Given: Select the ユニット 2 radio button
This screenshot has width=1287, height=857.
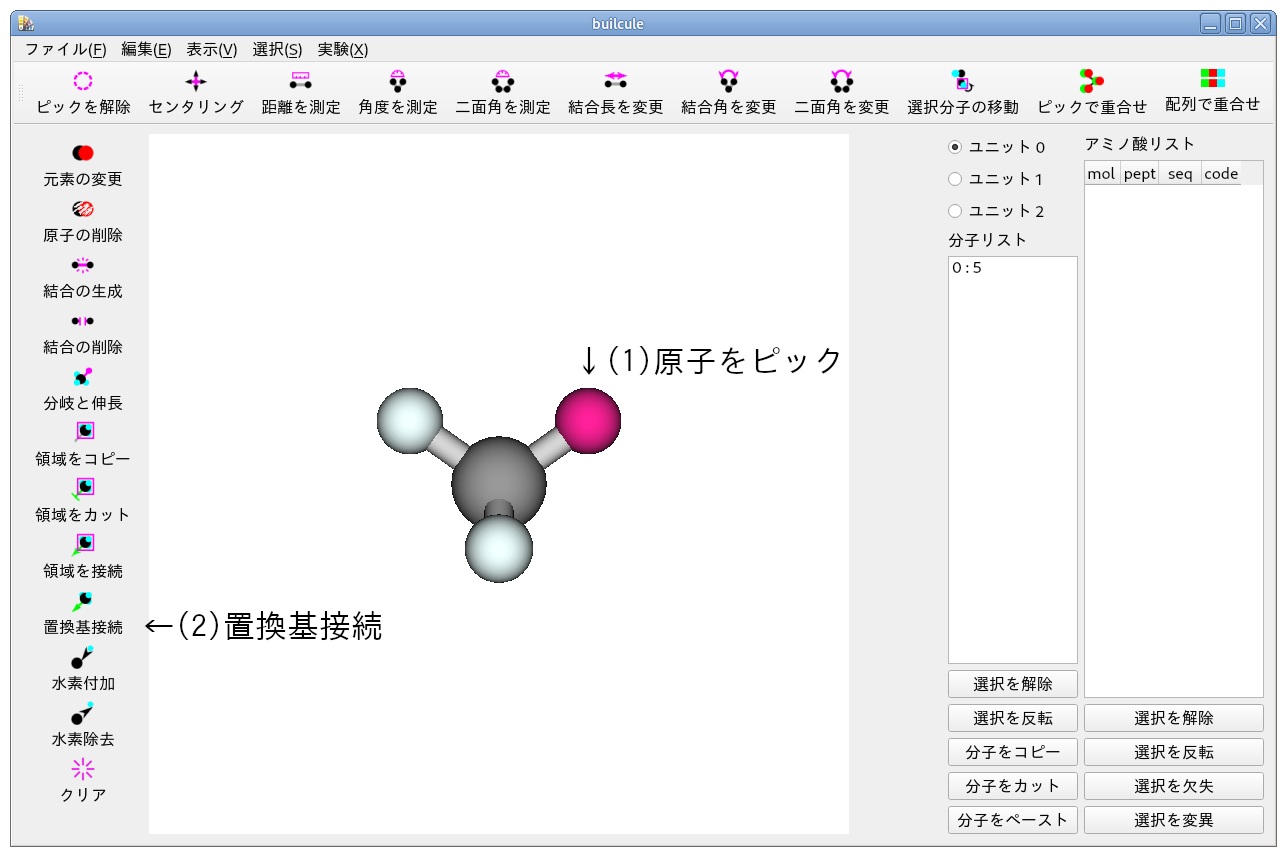Looking at the screenshot, I should click(957, 211).
